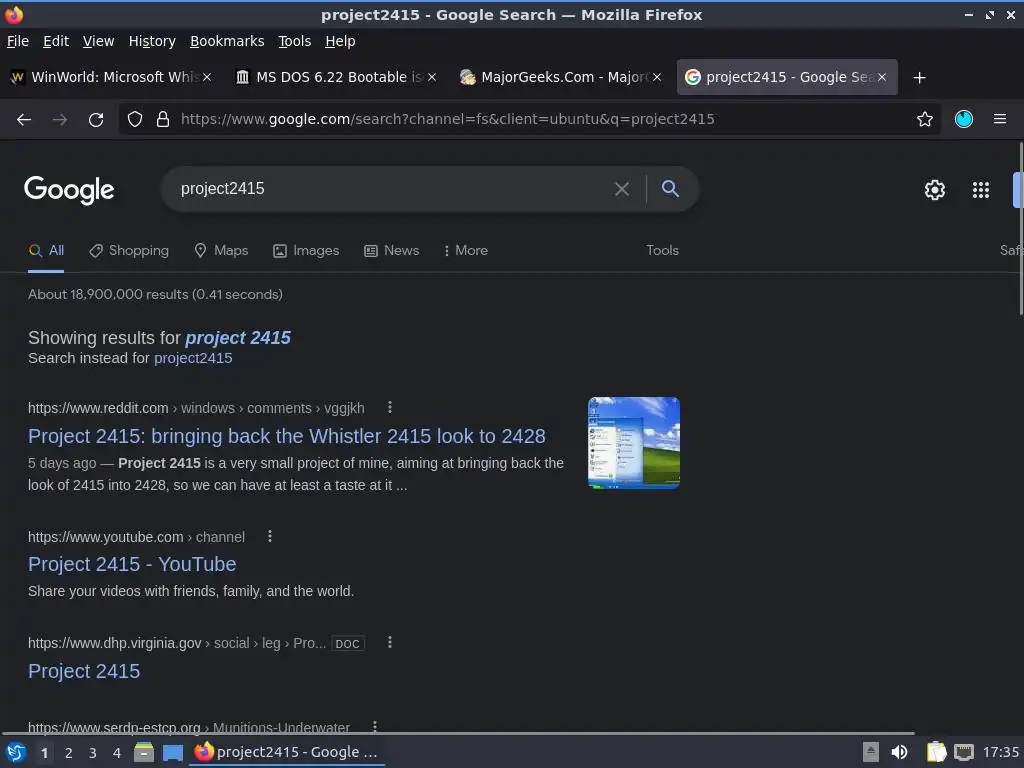This screenshot has width=1024, height=768.
Task: Open options for the serdp-estcp.org result
Action: point(375,726)
